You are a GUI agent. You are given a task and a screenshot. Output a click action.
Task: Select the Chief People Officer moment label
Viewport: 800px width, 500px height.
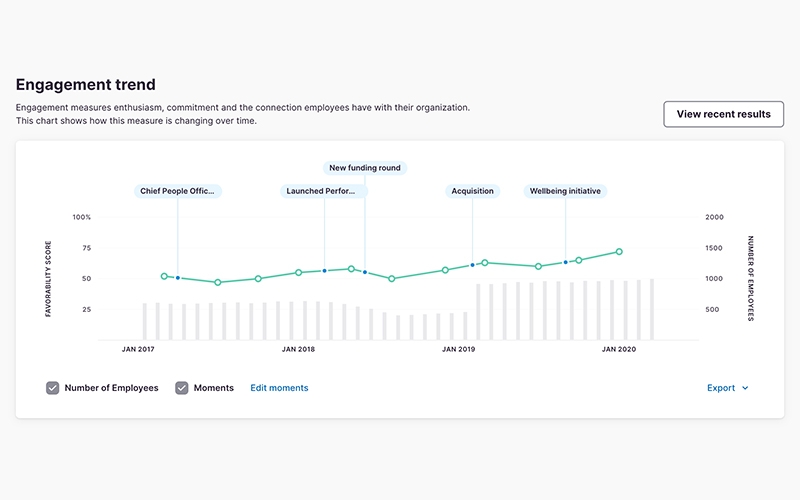pos(178,191)
